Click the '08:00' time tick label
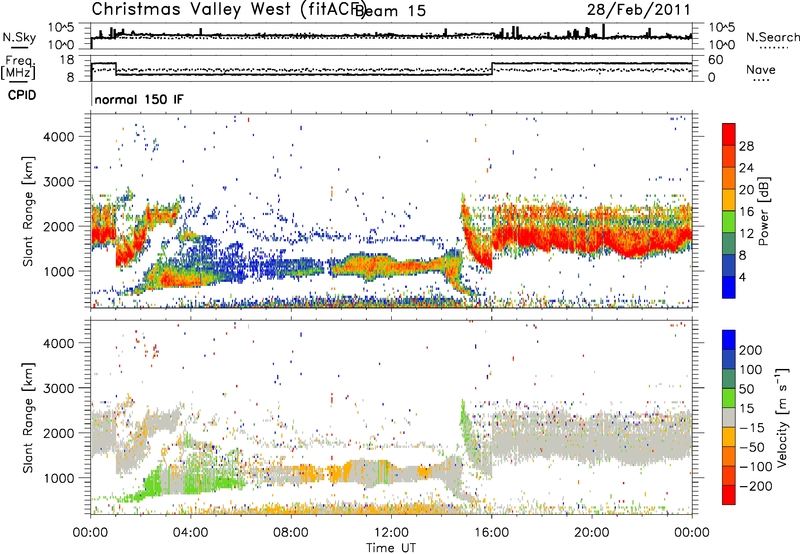800x554 pixels. [291, 533]
